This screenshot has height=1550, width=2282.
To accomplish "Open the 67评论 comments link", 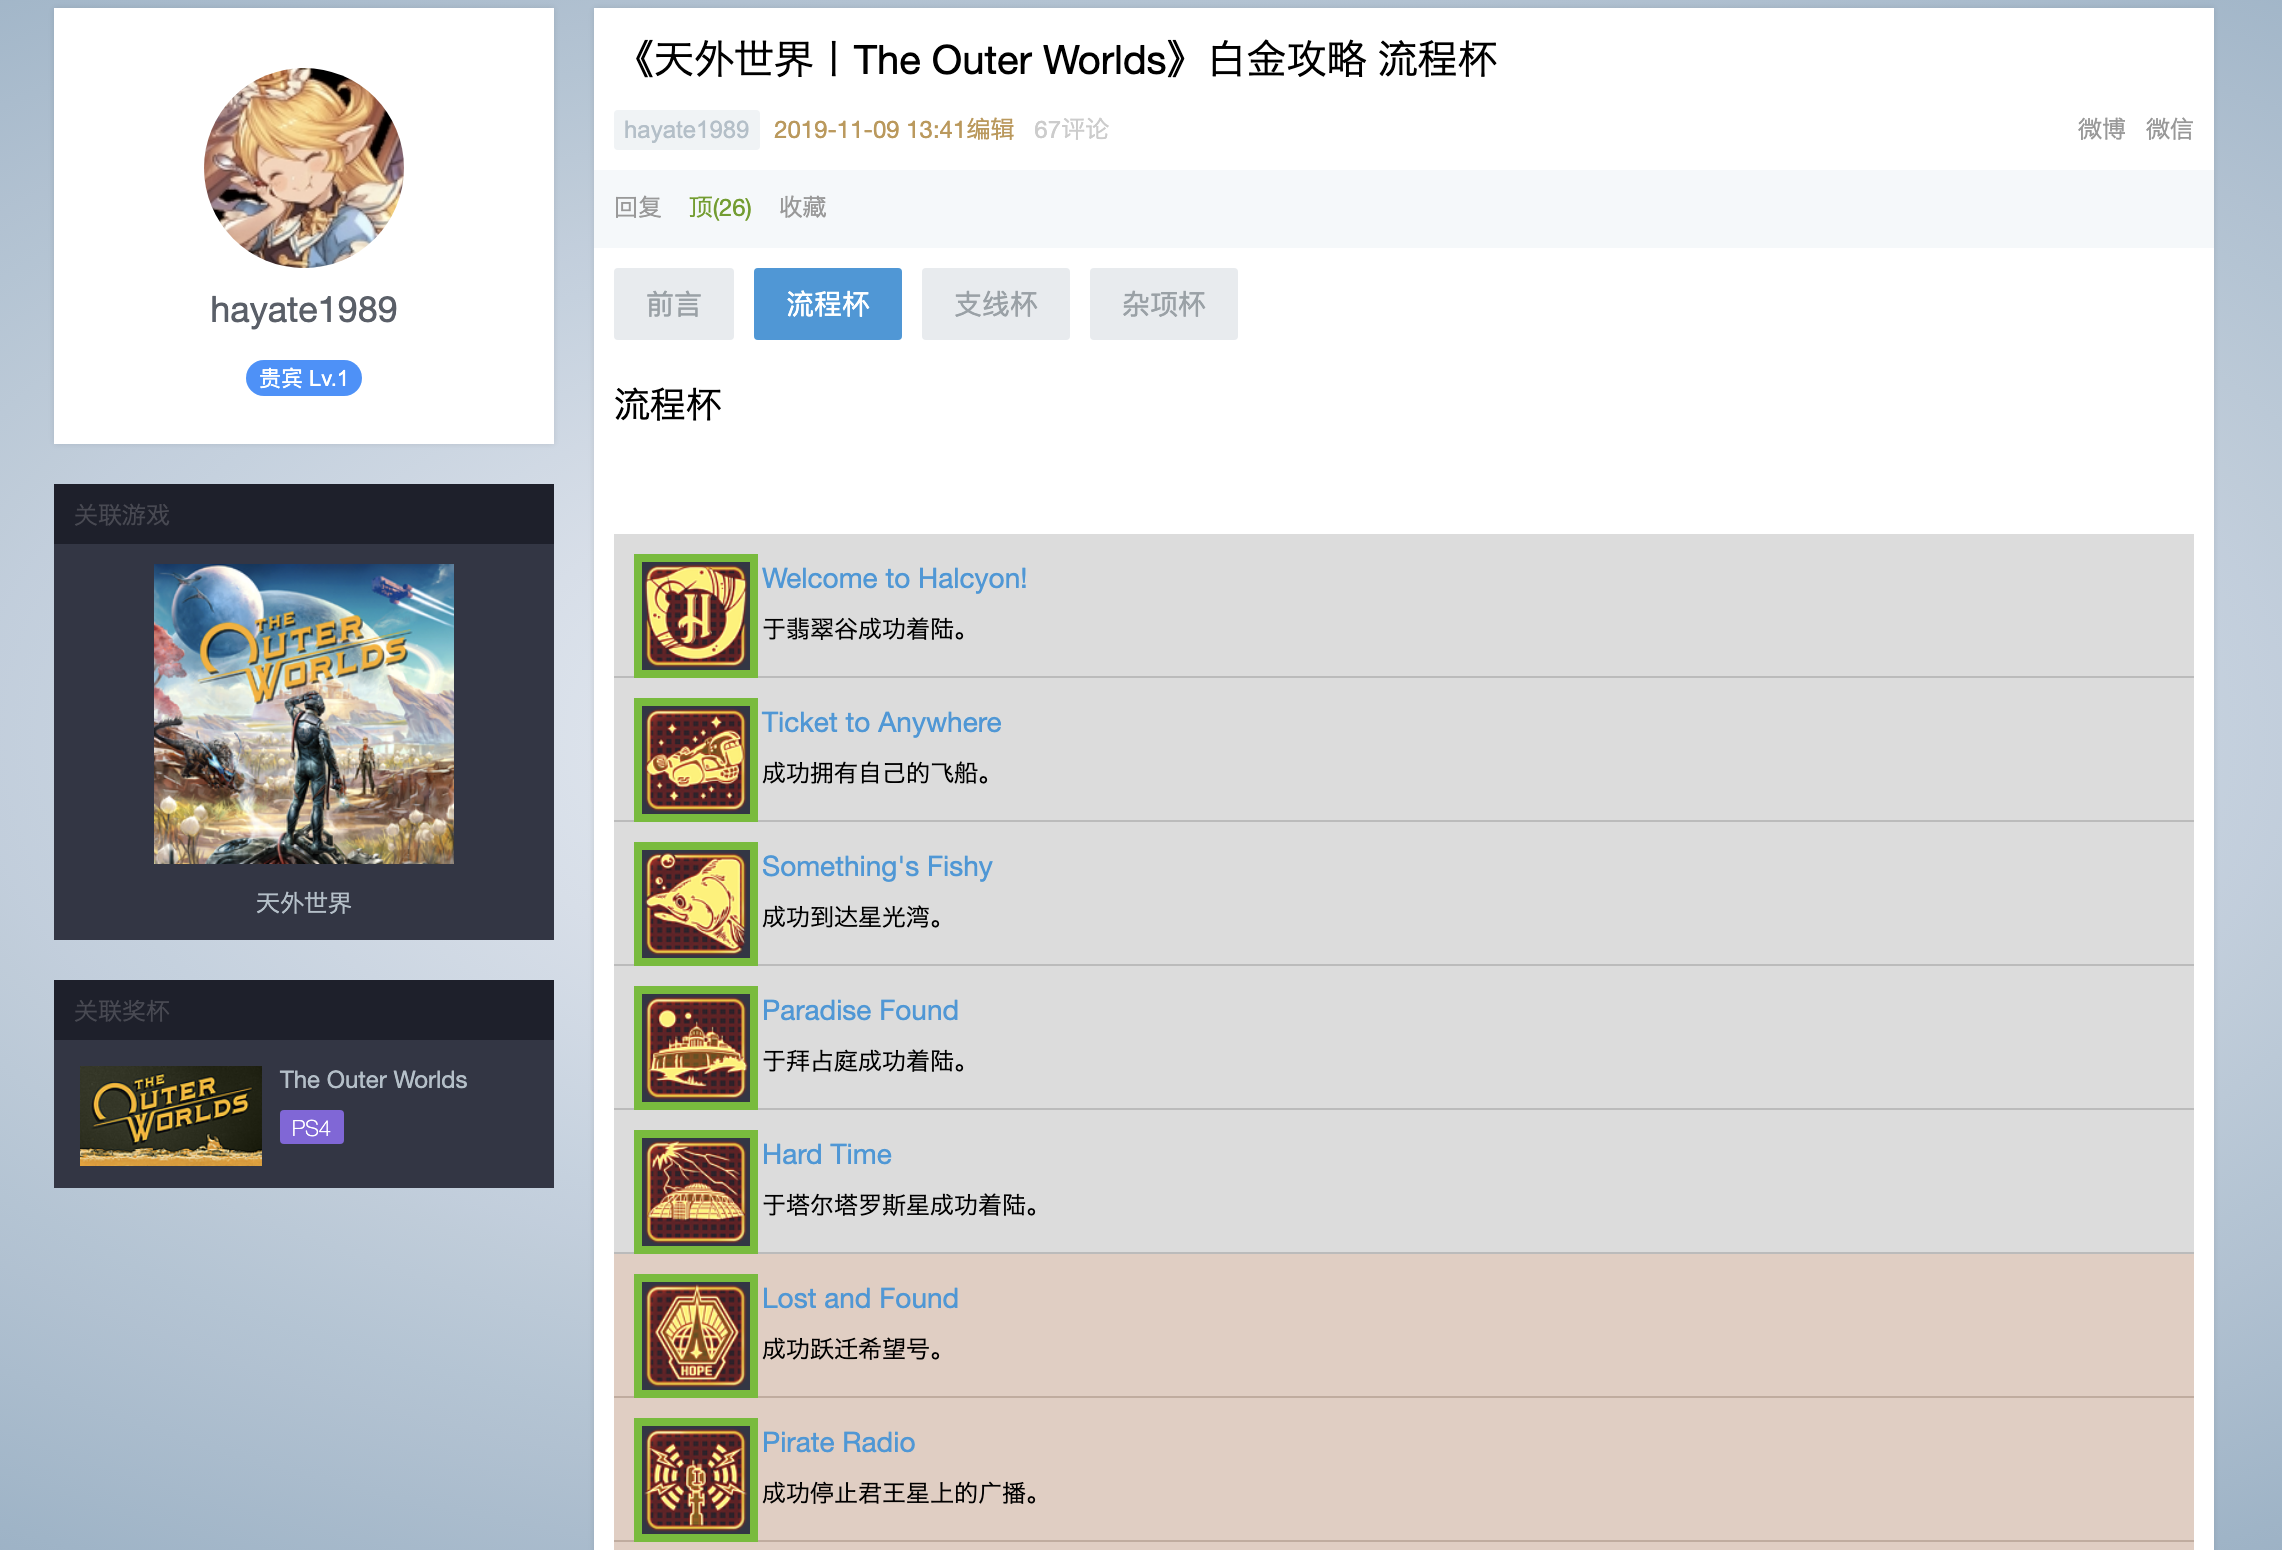I will coord(1071,129).
